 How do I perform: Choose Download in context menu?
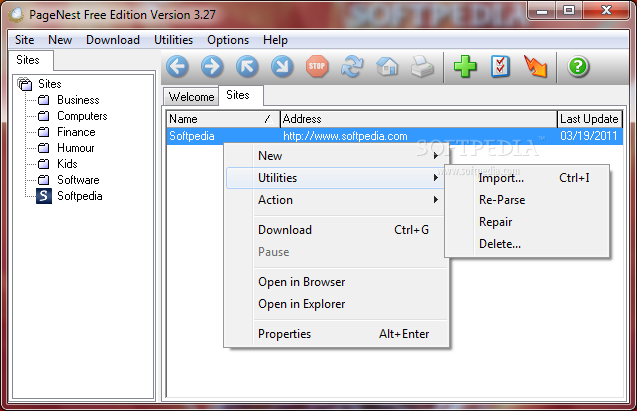coord(336,230)
